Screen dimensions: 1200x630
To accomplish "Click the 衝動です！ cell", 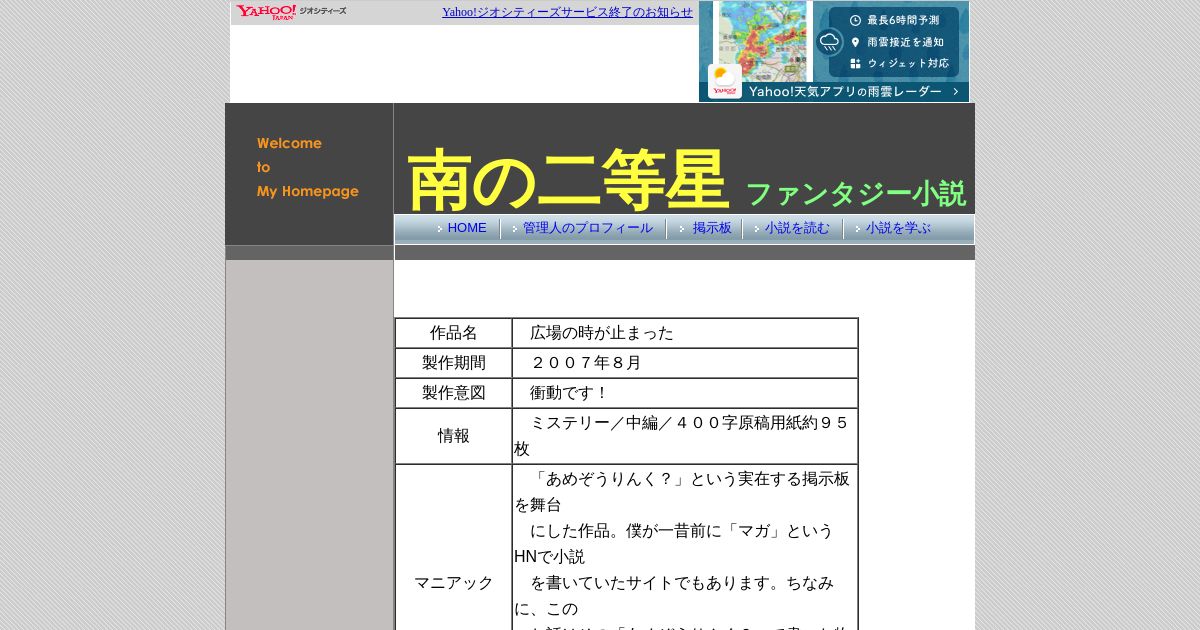I will click(685, 393).
